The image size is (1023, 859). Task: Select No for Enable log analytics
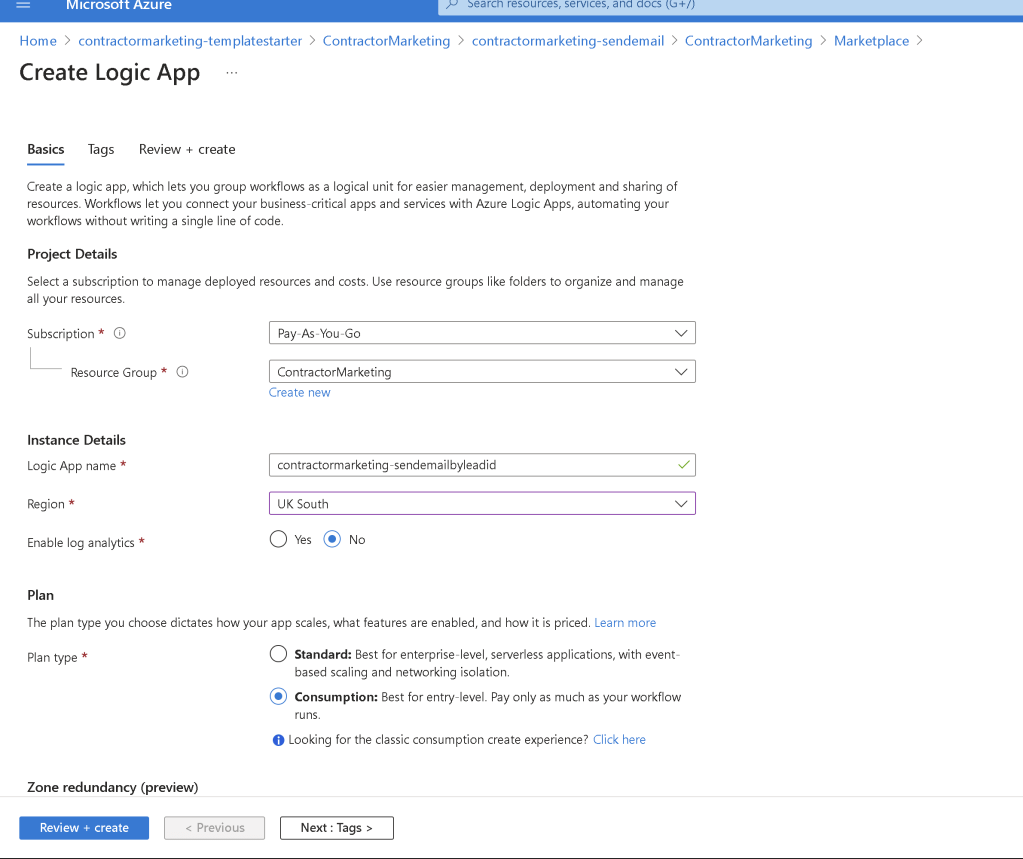click(x=332, y=539)
